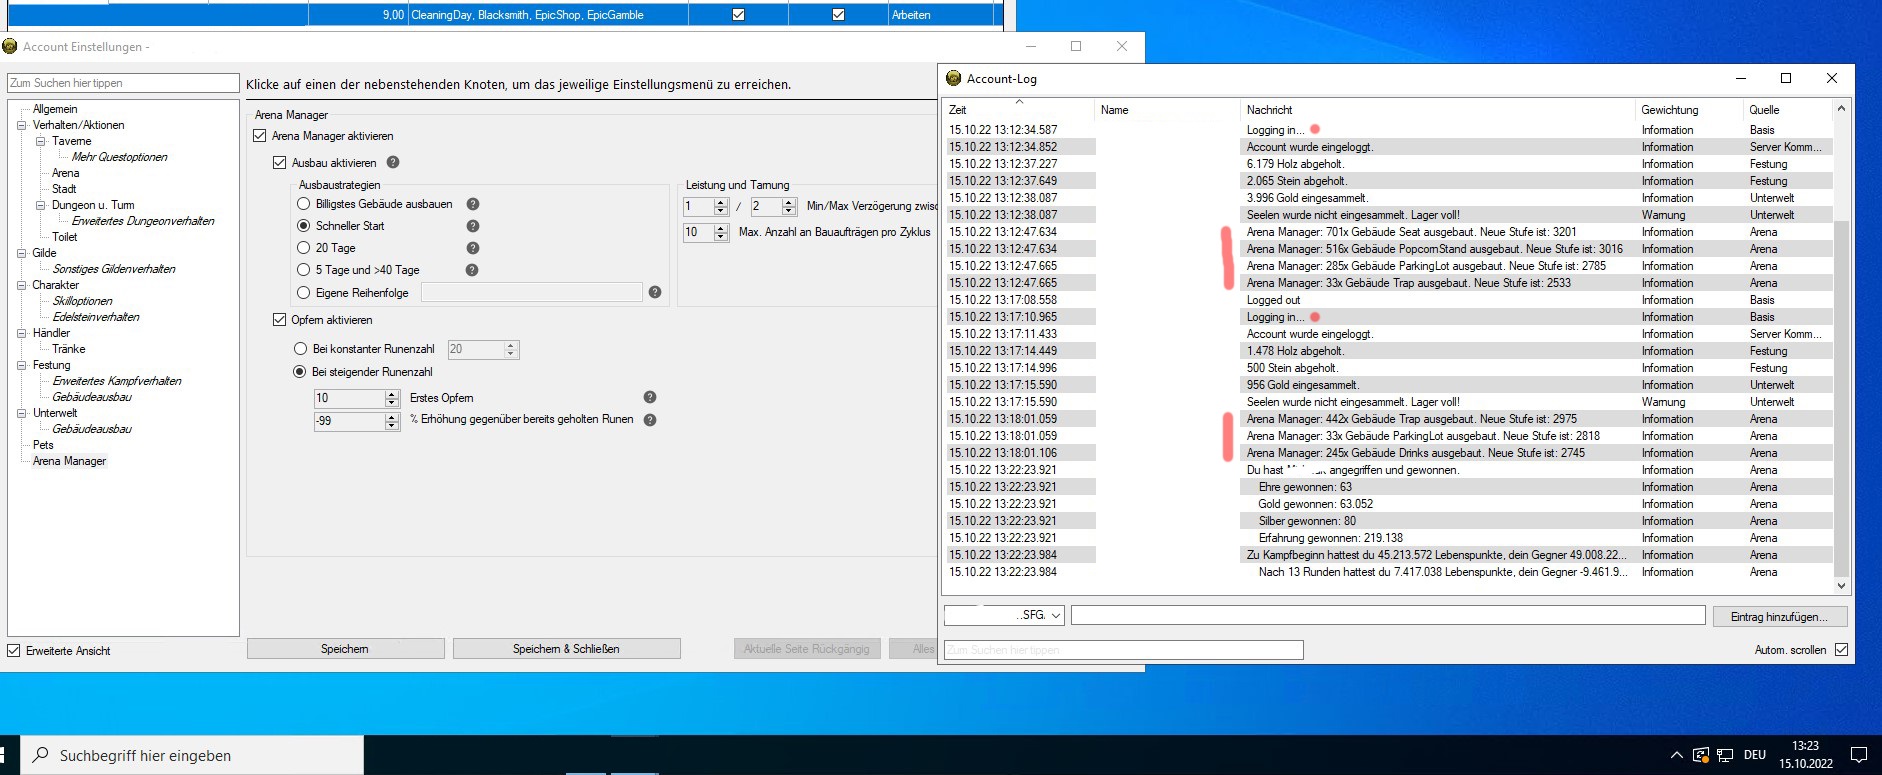1882x775 pixels.
Task: Show help for Erstes Opfern value
Action: 650,397
